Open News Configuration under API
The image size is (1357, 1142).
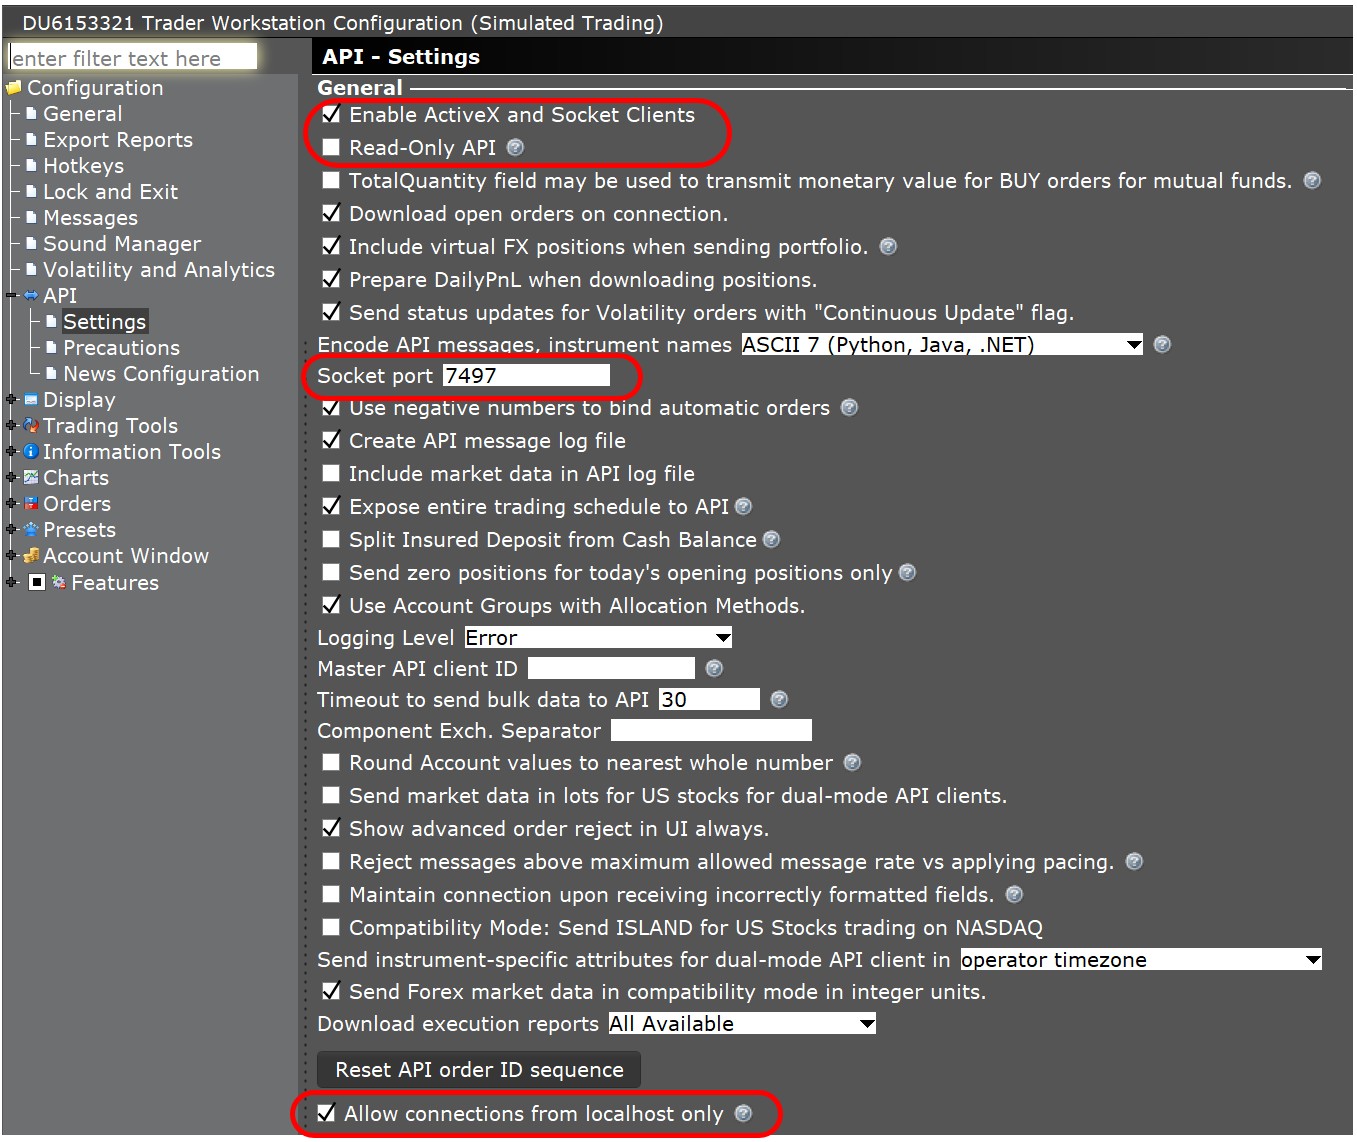(160, 374)
